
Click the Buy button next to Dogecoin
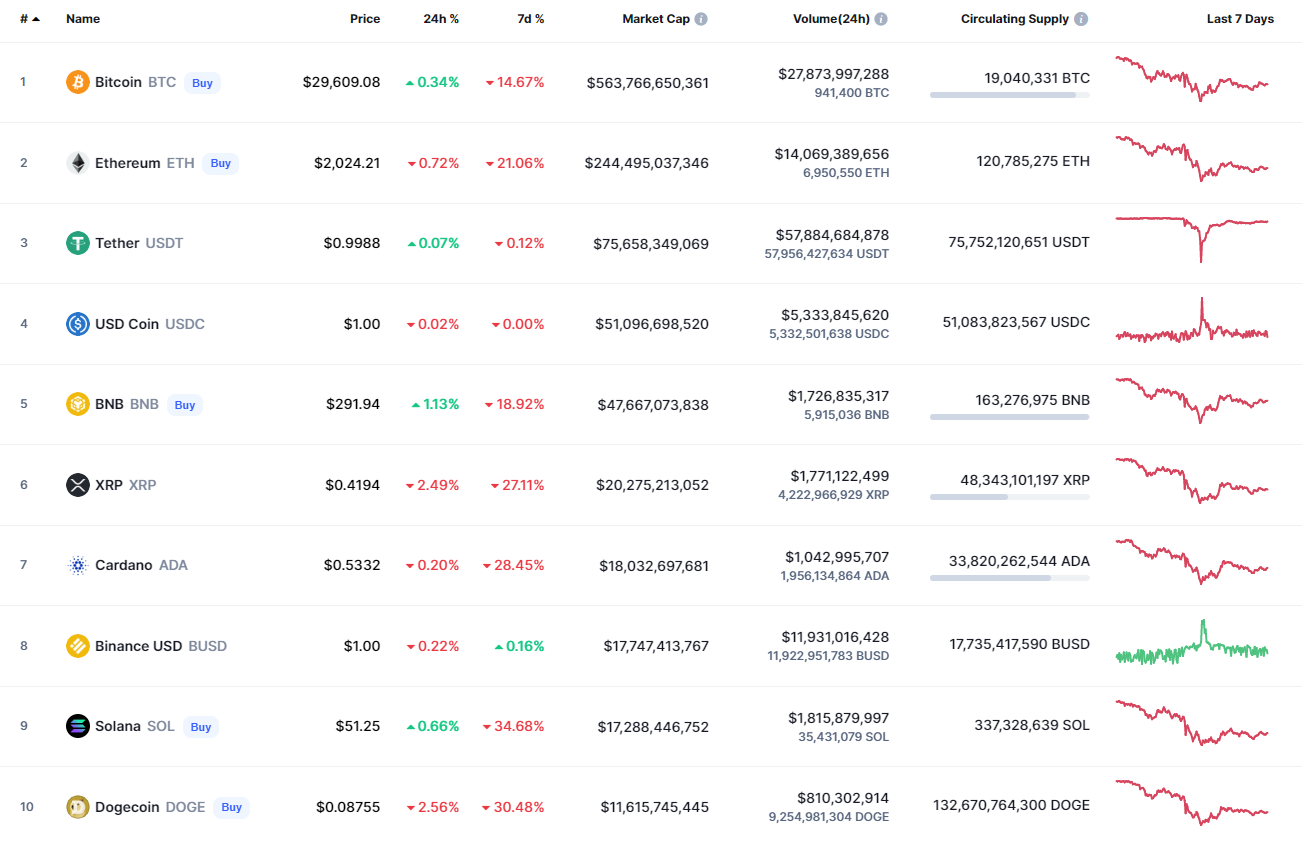tap(232, 807)
